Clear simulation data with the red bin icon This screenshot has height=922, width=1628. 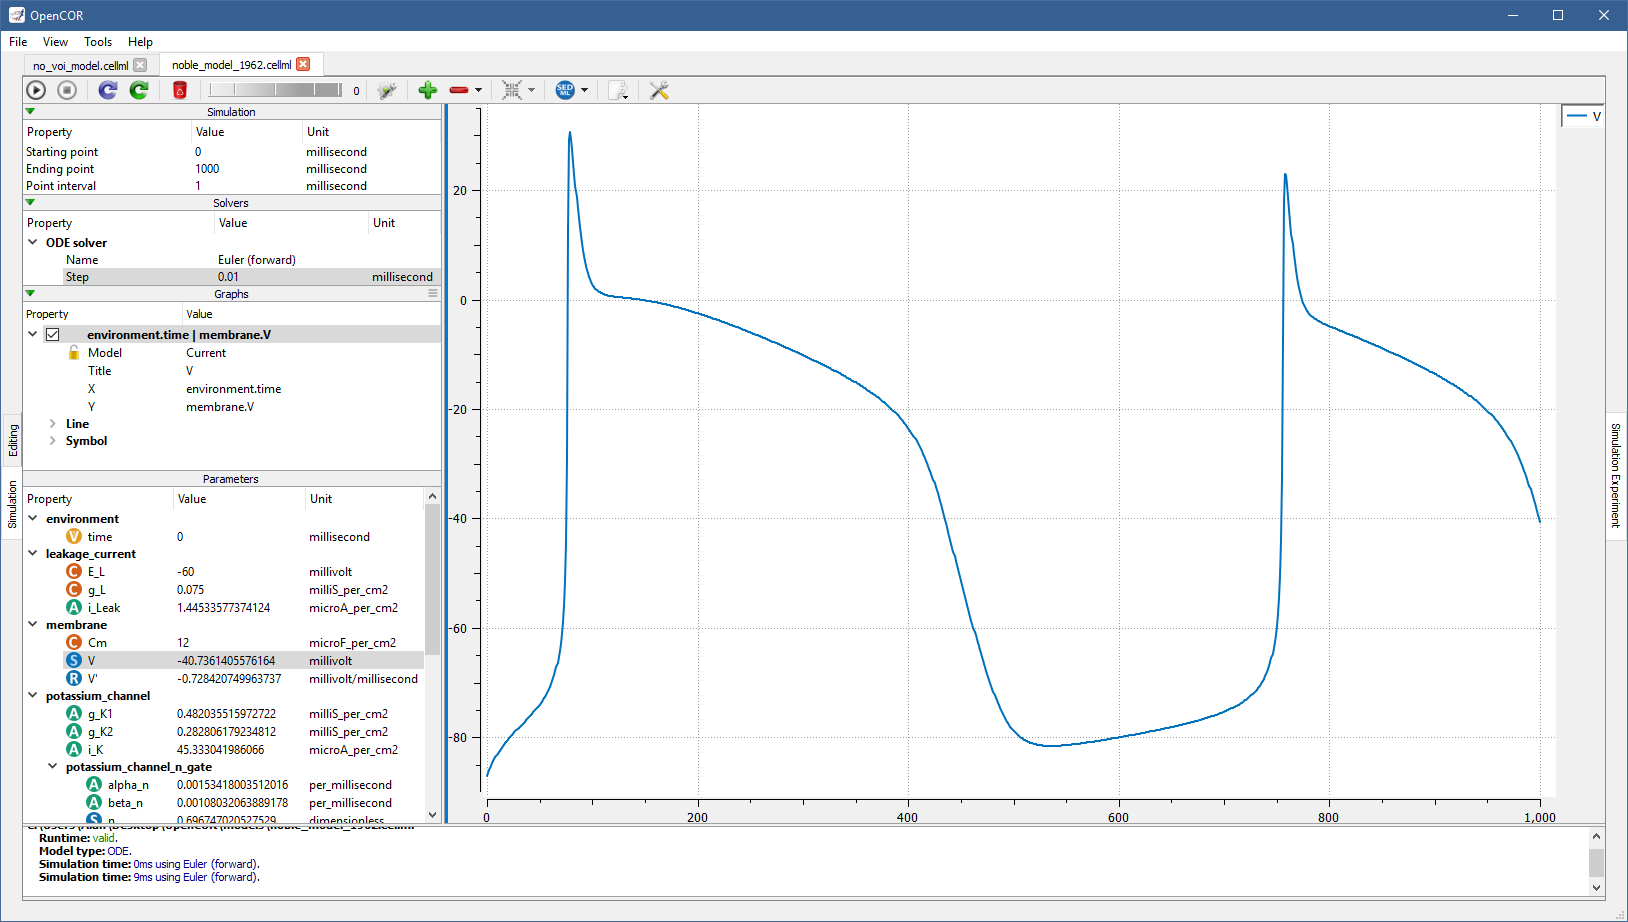pyautogui.click(x=180, y=90)
